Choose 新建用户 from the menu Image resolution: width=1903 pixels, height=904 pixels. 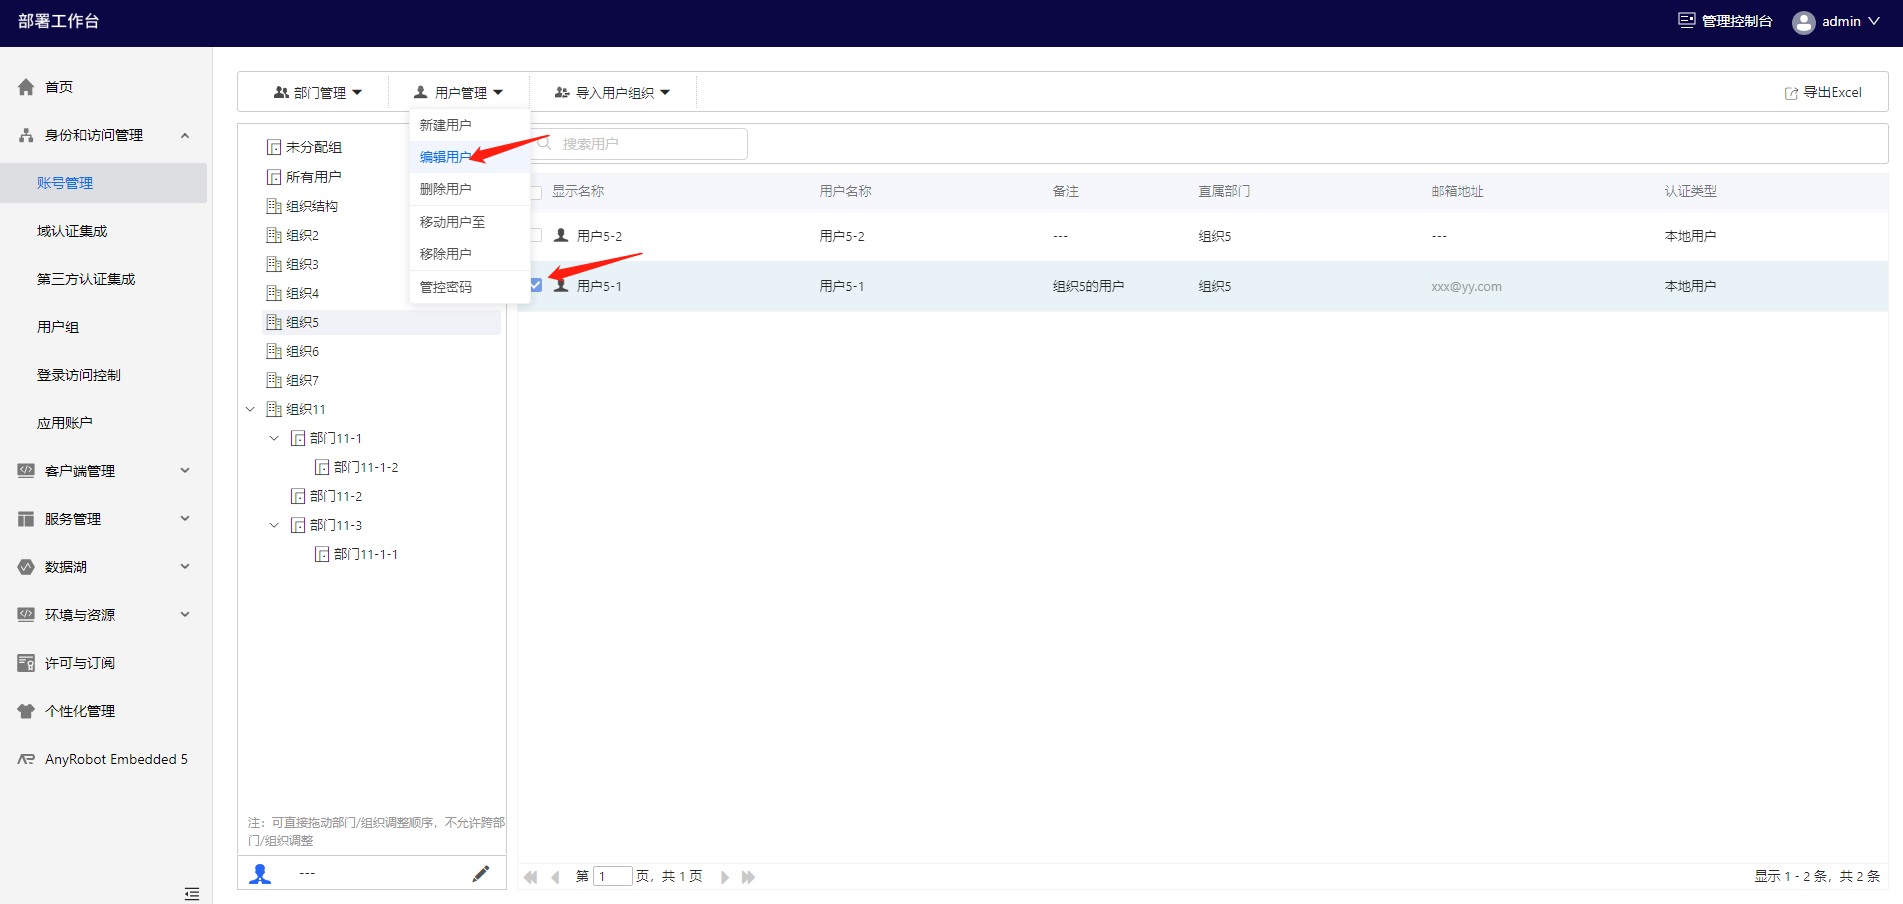tap(470, 125)
